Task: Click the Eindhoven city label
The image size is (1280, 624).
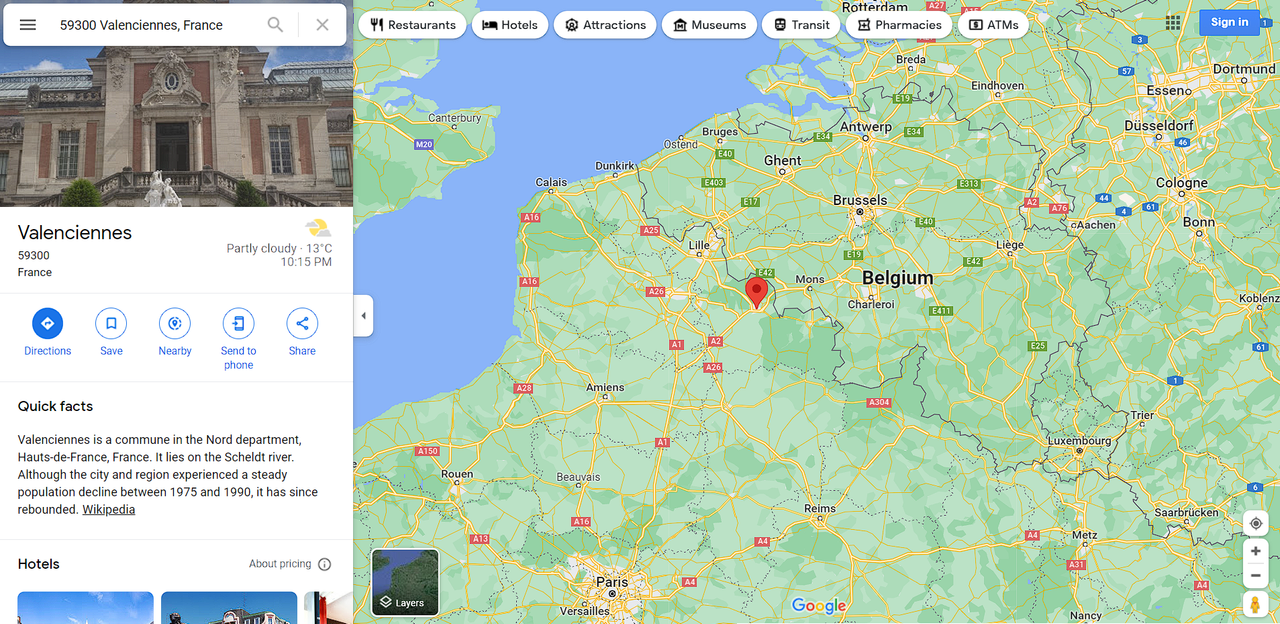Action: coord(997,85)
